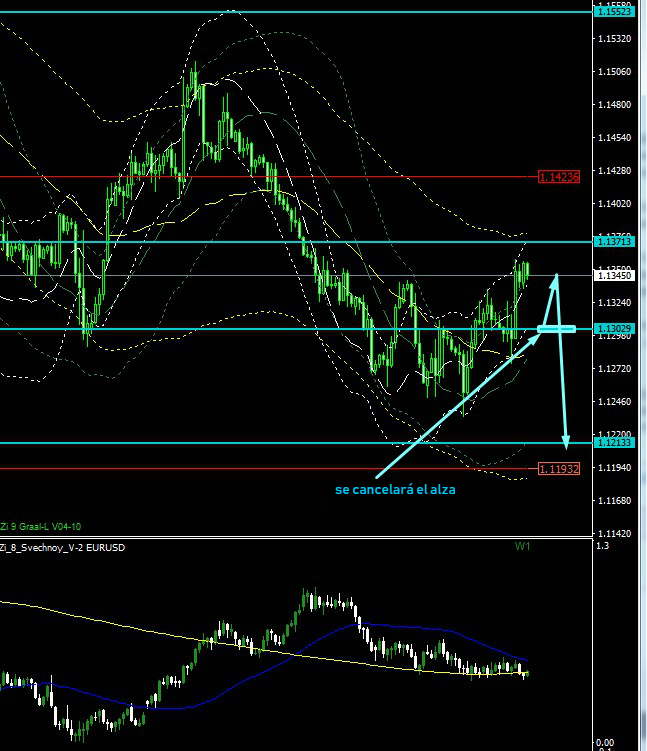Click the 'Zi 9 Graal-L V04-10' indicator label

tap(41, 526)
